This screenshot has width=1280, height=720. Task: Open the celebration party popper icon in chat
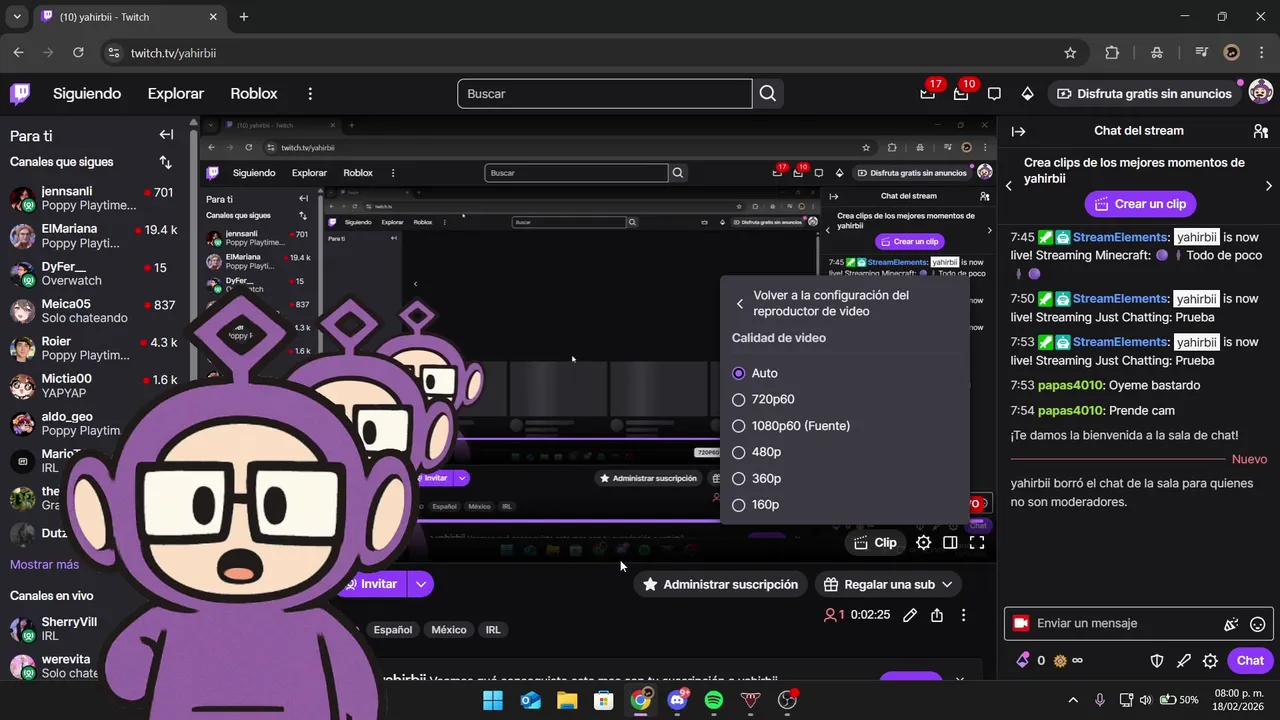1231,624
